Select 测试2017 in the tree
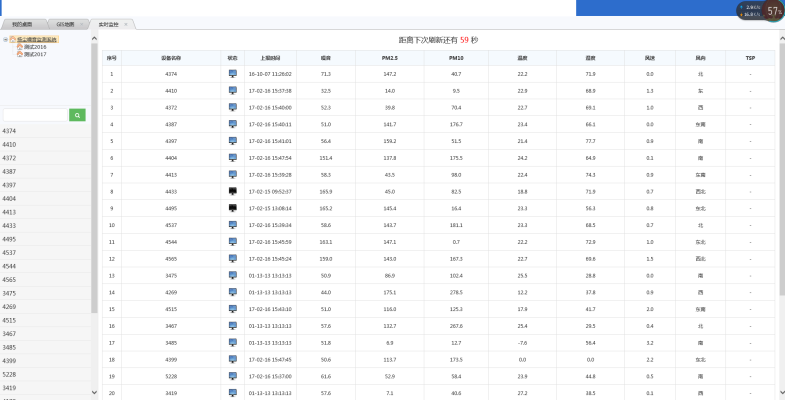 tap(35, 54)
